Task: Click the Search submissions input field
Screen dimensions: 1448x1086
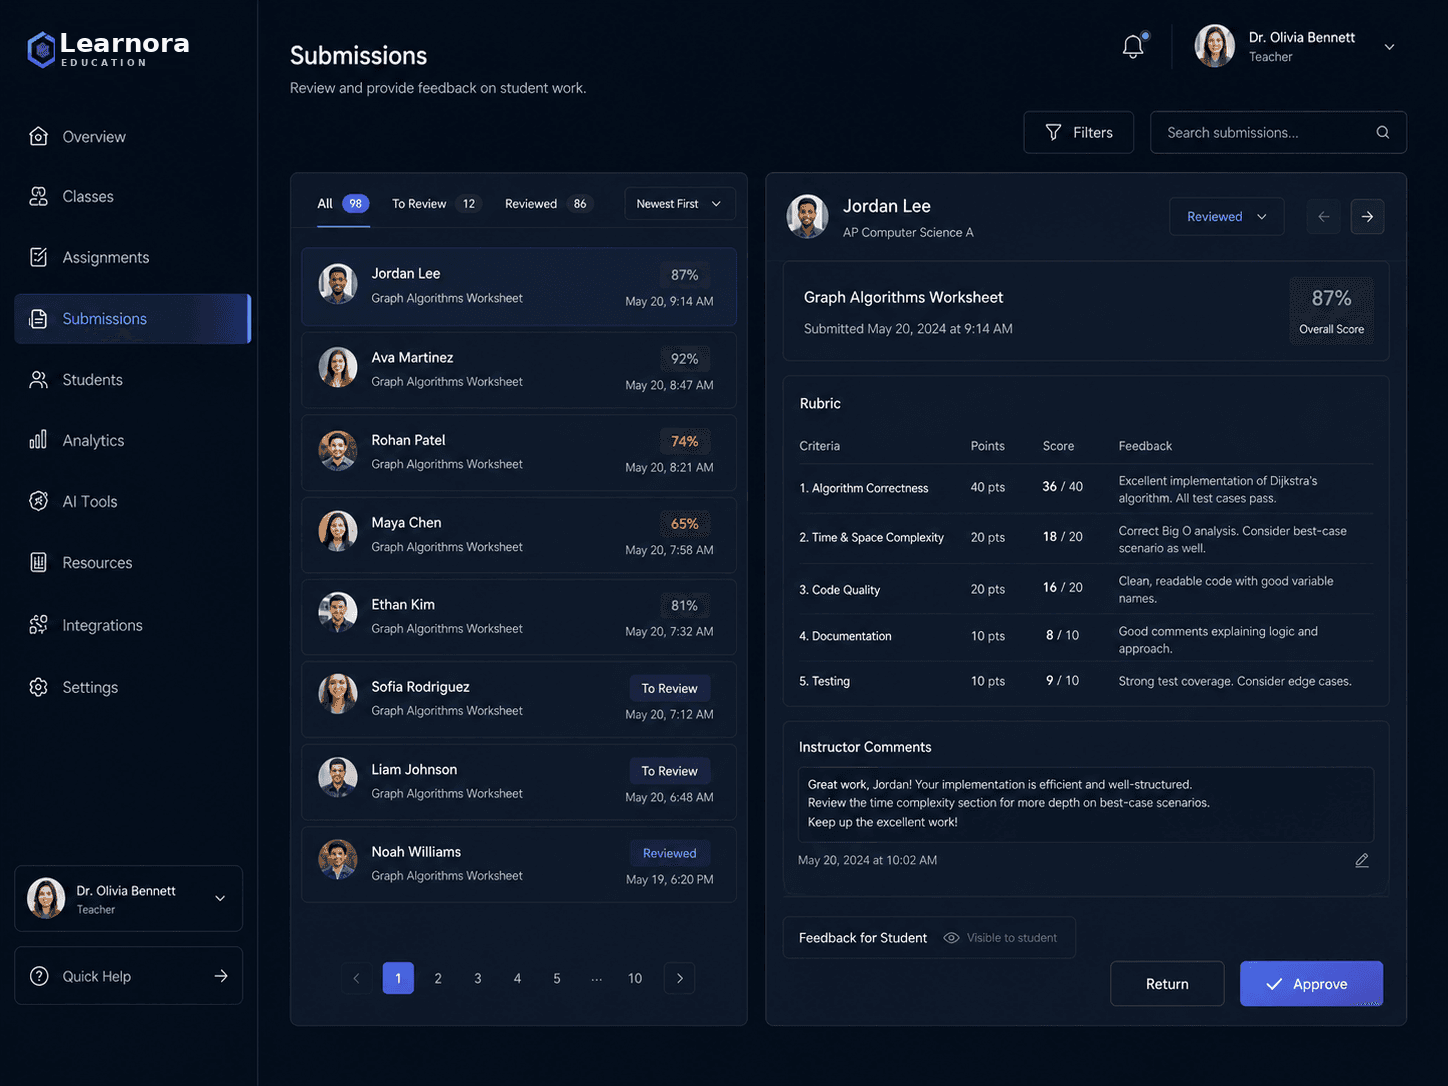Action: pyautogui.click(x=1279, y=132)
